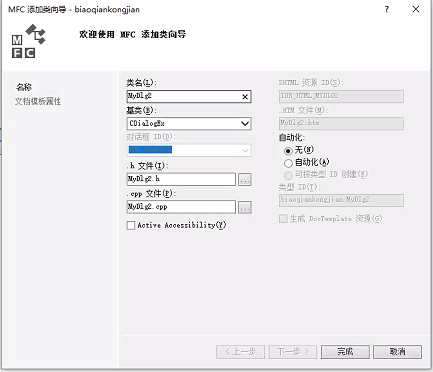This screenshot has height=372, width=433.
Task: Click the MFC wizard logo icon
Action: [29, 41]
